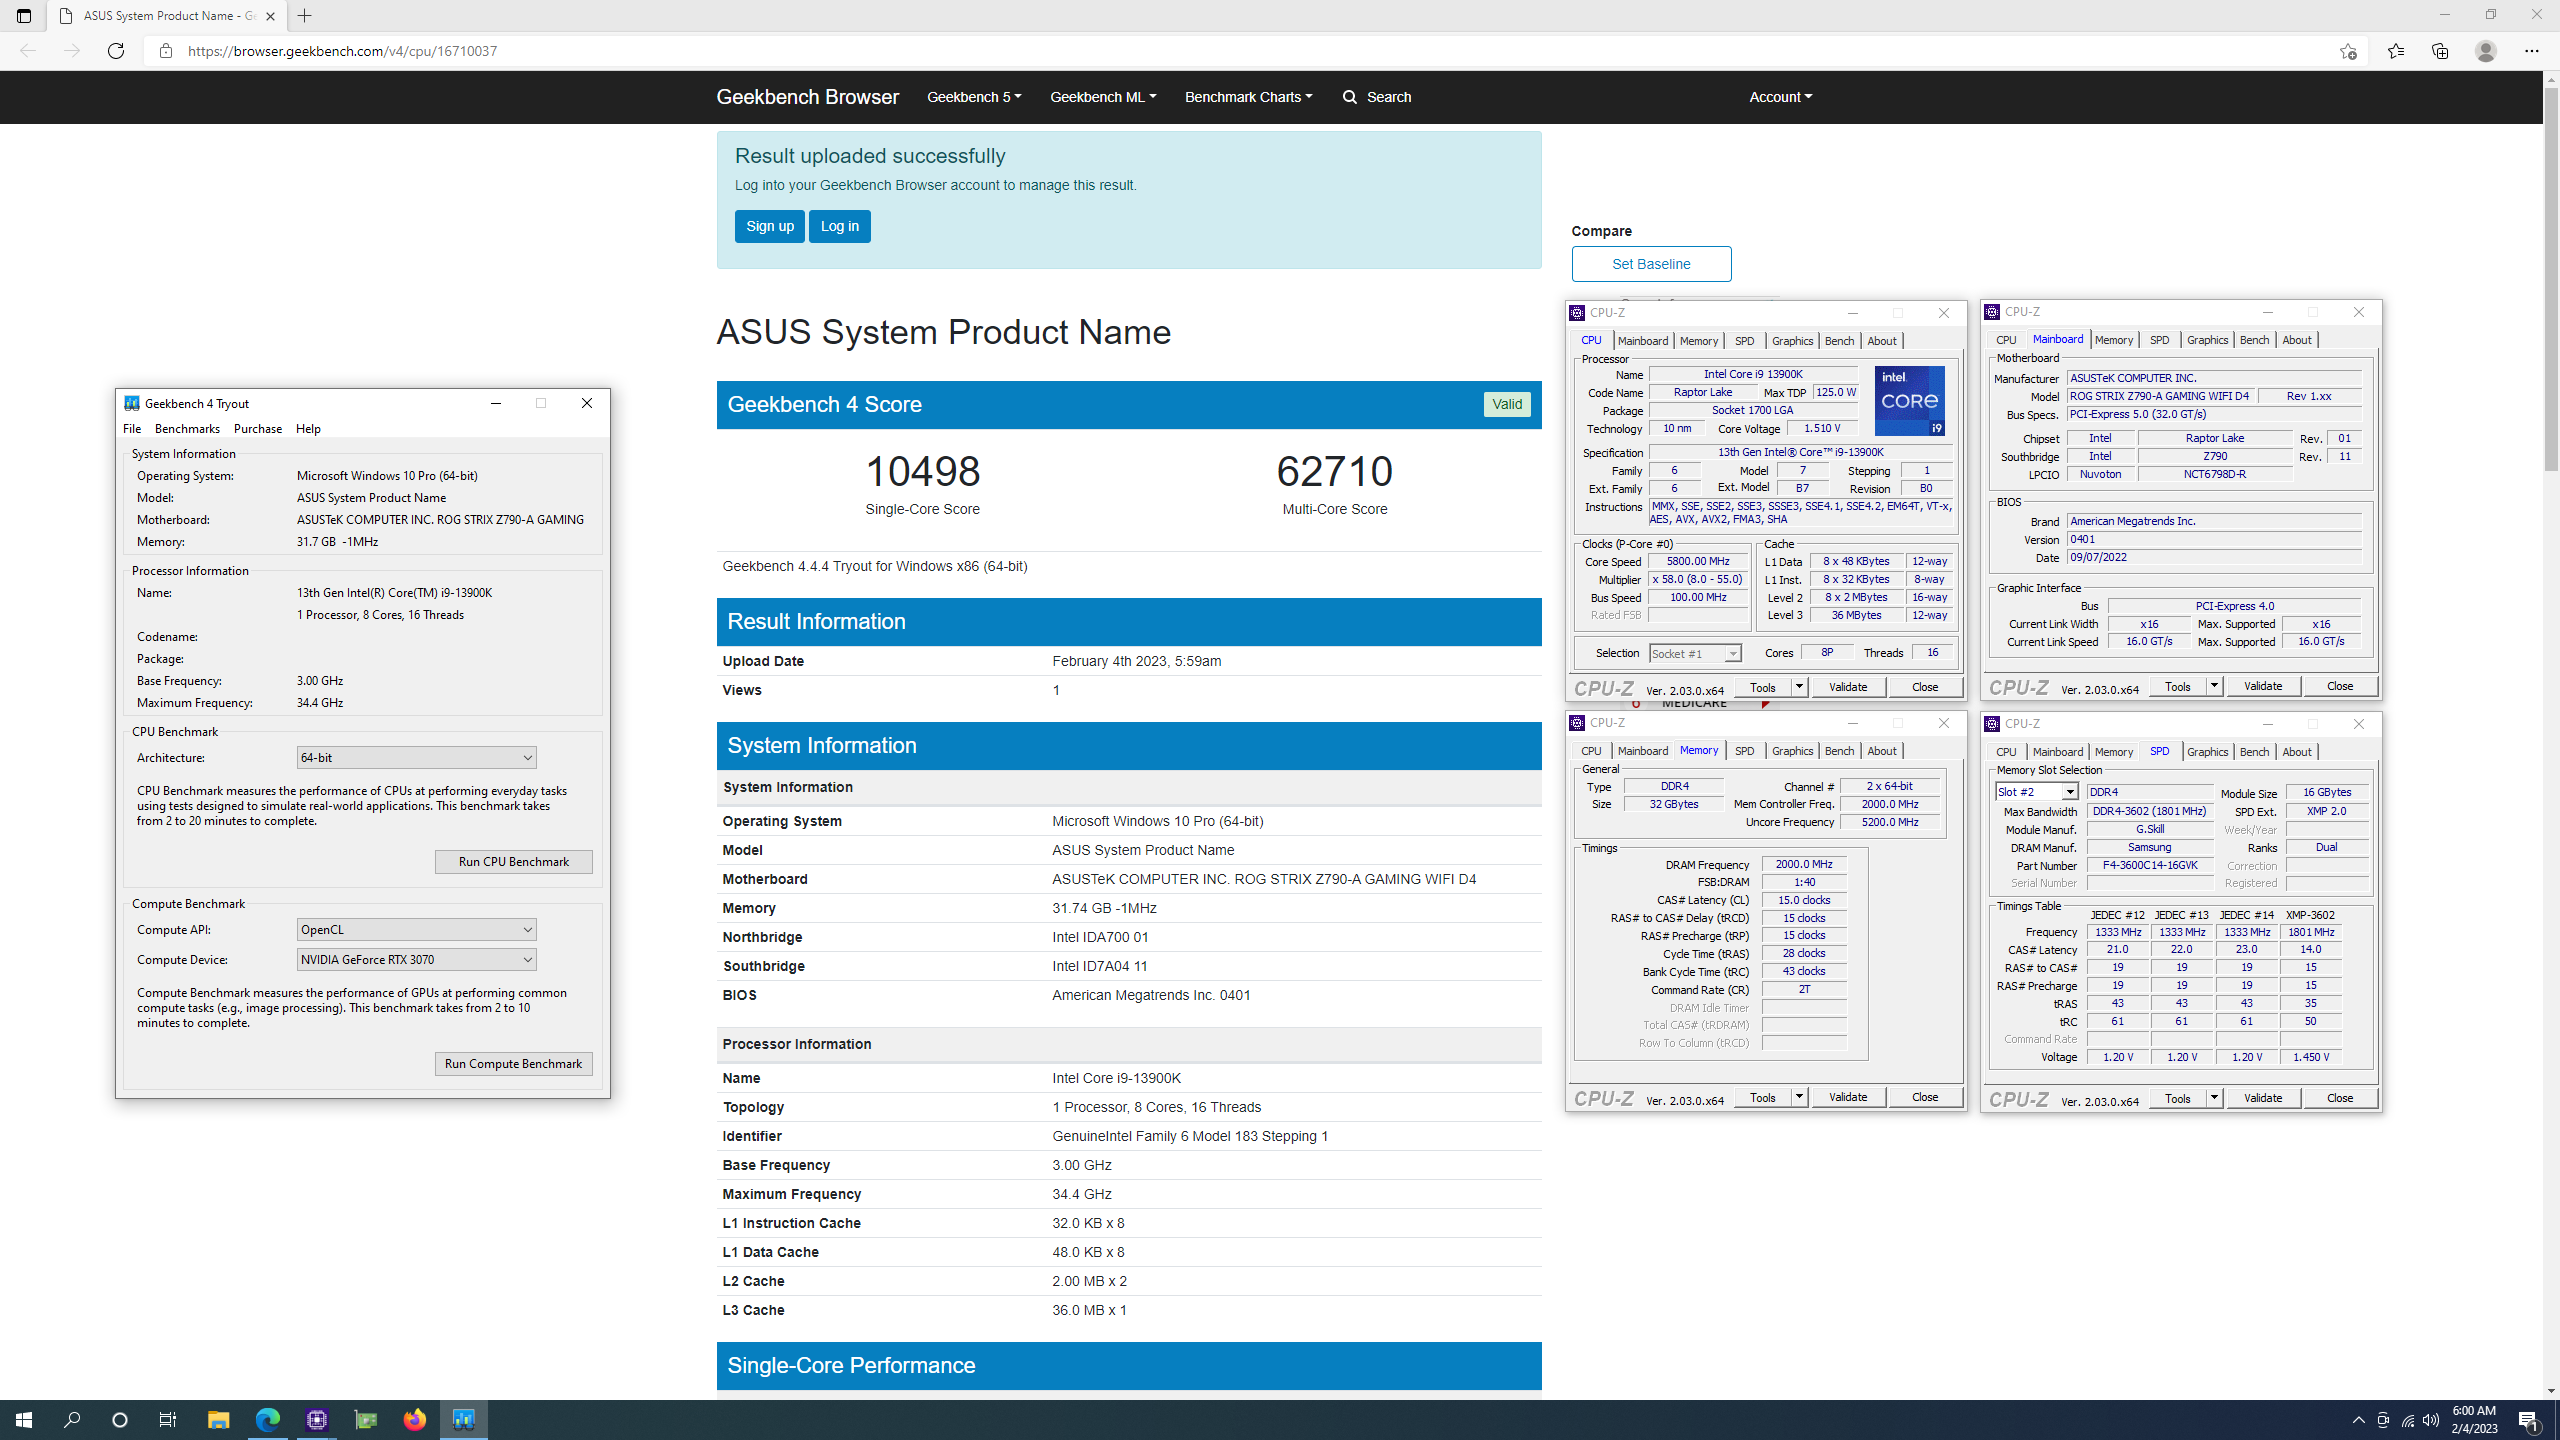Click Run CPU Benchmark
Screen dimensions: 2560x1440
(x=513, y=862)
